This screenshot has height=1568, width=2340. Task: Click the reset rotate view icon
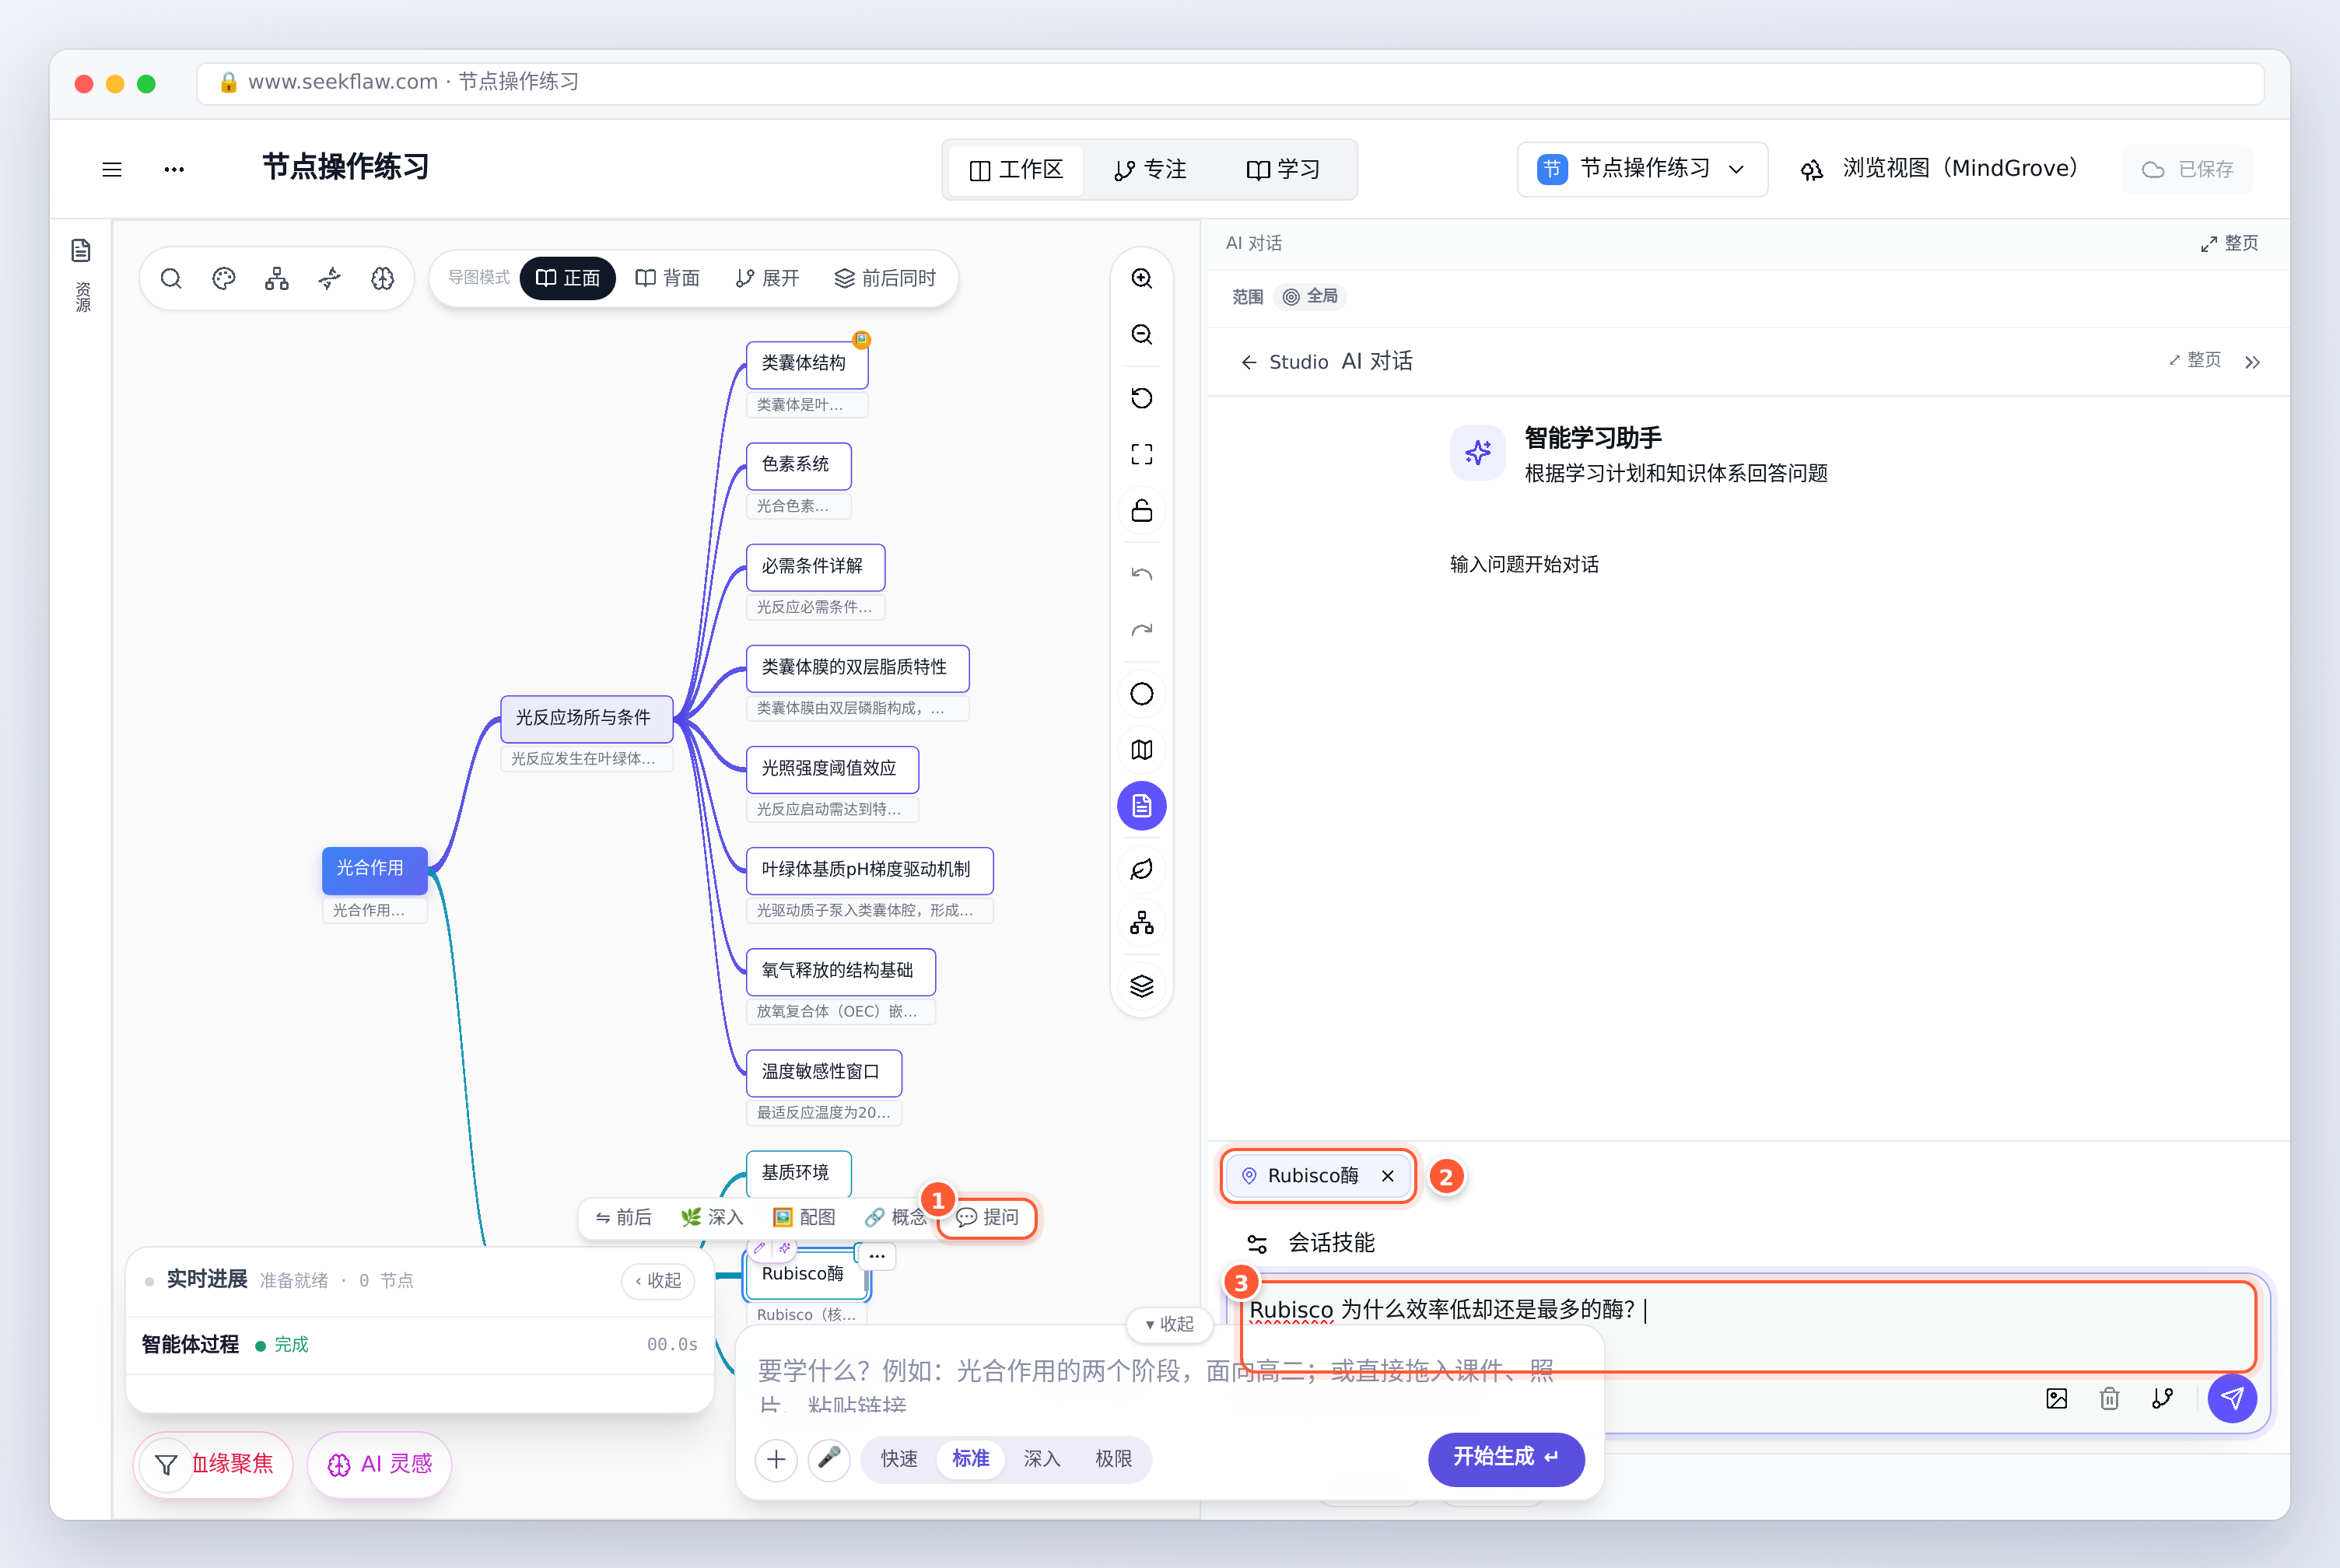(x=1142, y=398)
